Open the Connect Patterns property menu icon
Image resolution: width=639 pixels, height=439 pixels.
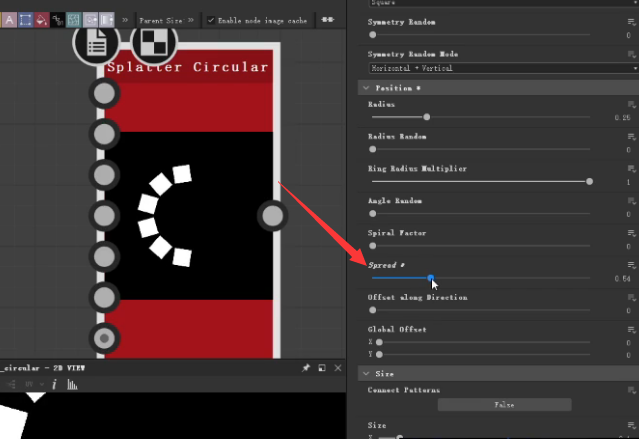(x=632, y=390)
